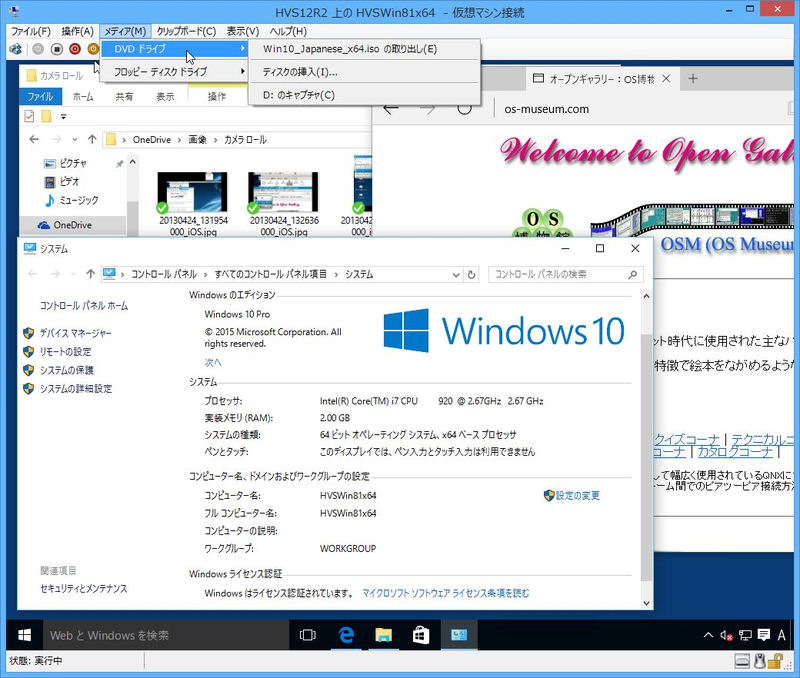Open the Help (ヘルプ) menu

[288, 31]
